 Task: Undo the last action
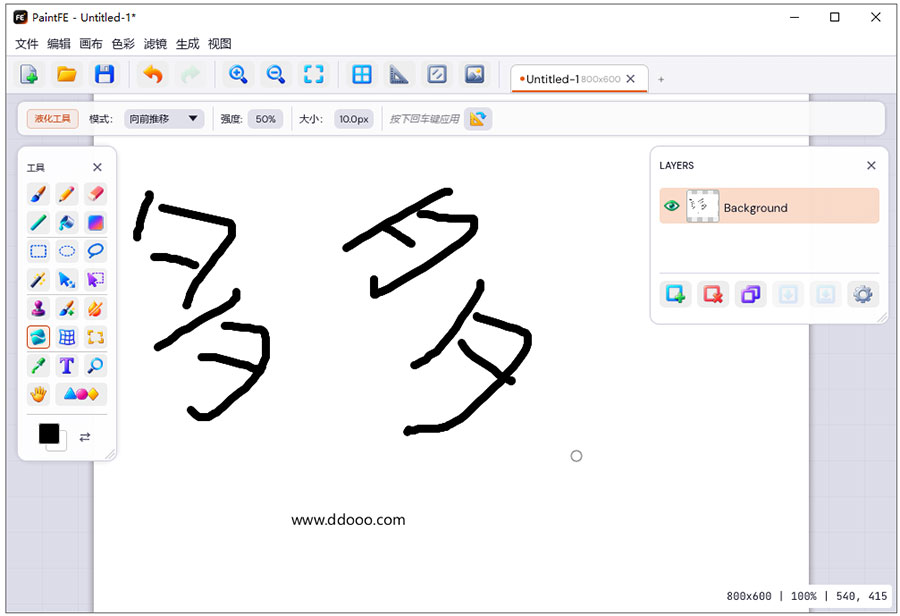[x=153, y=75]
